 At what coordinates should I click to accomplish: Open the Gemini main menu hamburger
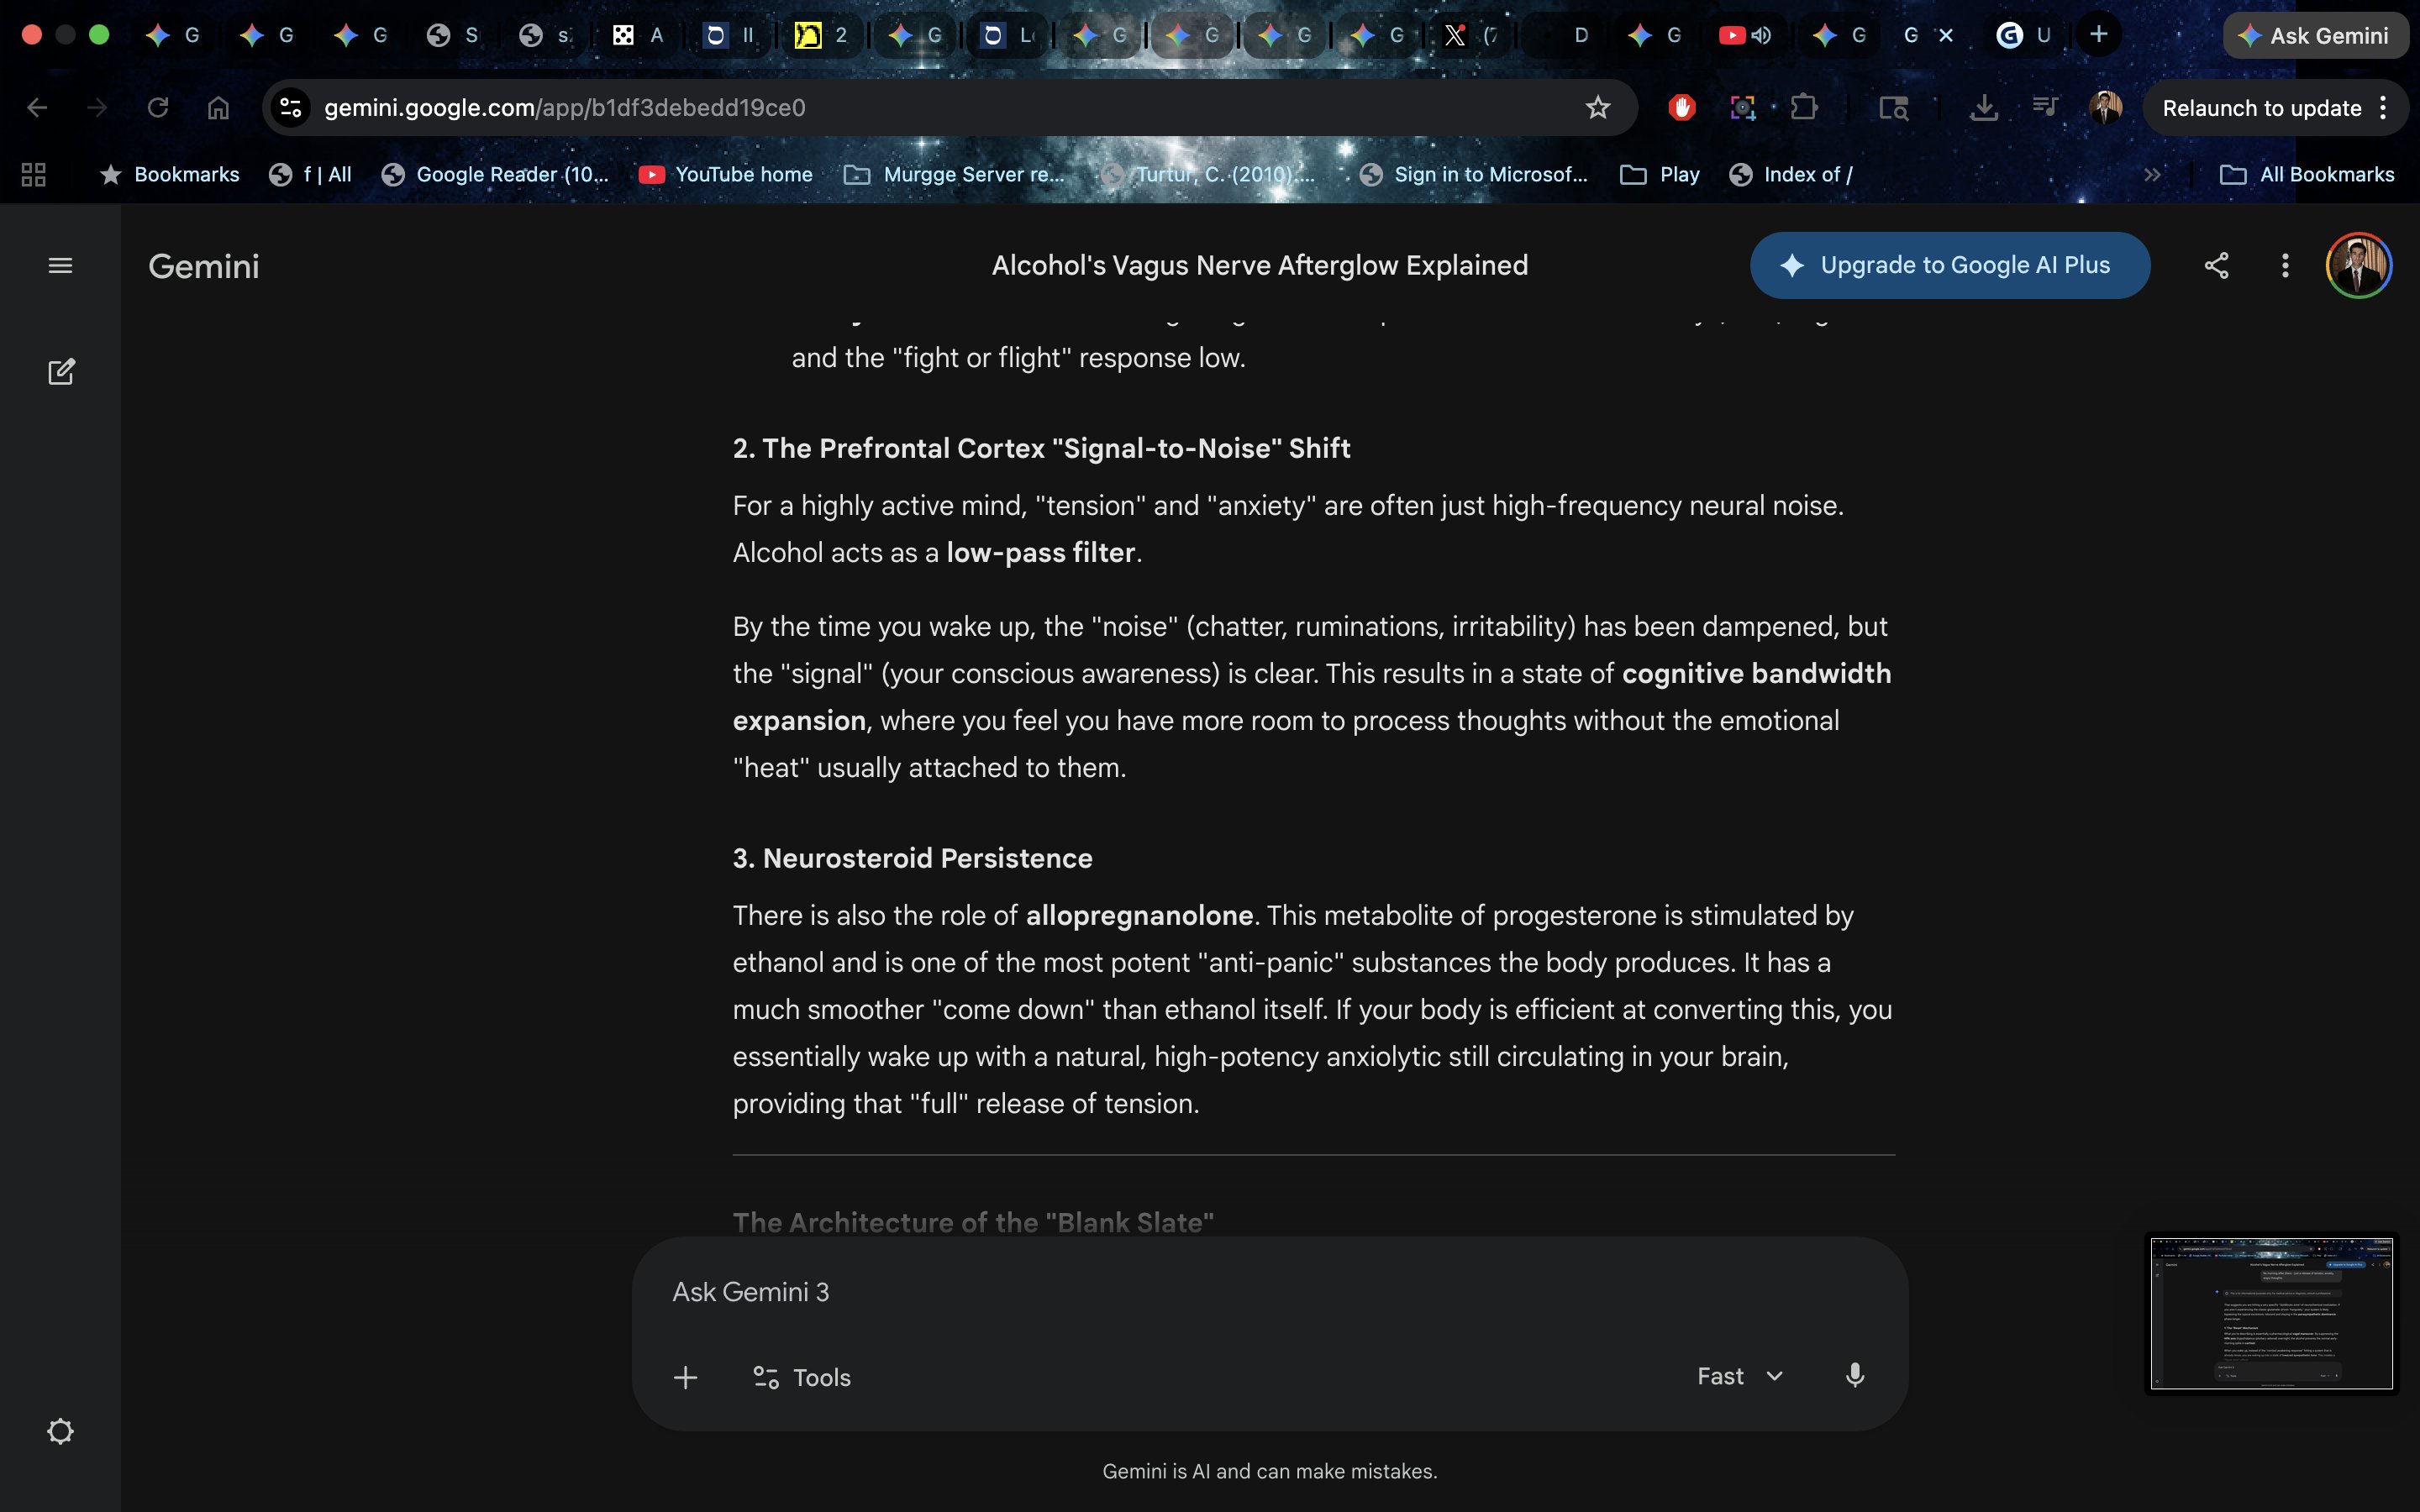coord(60,265)
